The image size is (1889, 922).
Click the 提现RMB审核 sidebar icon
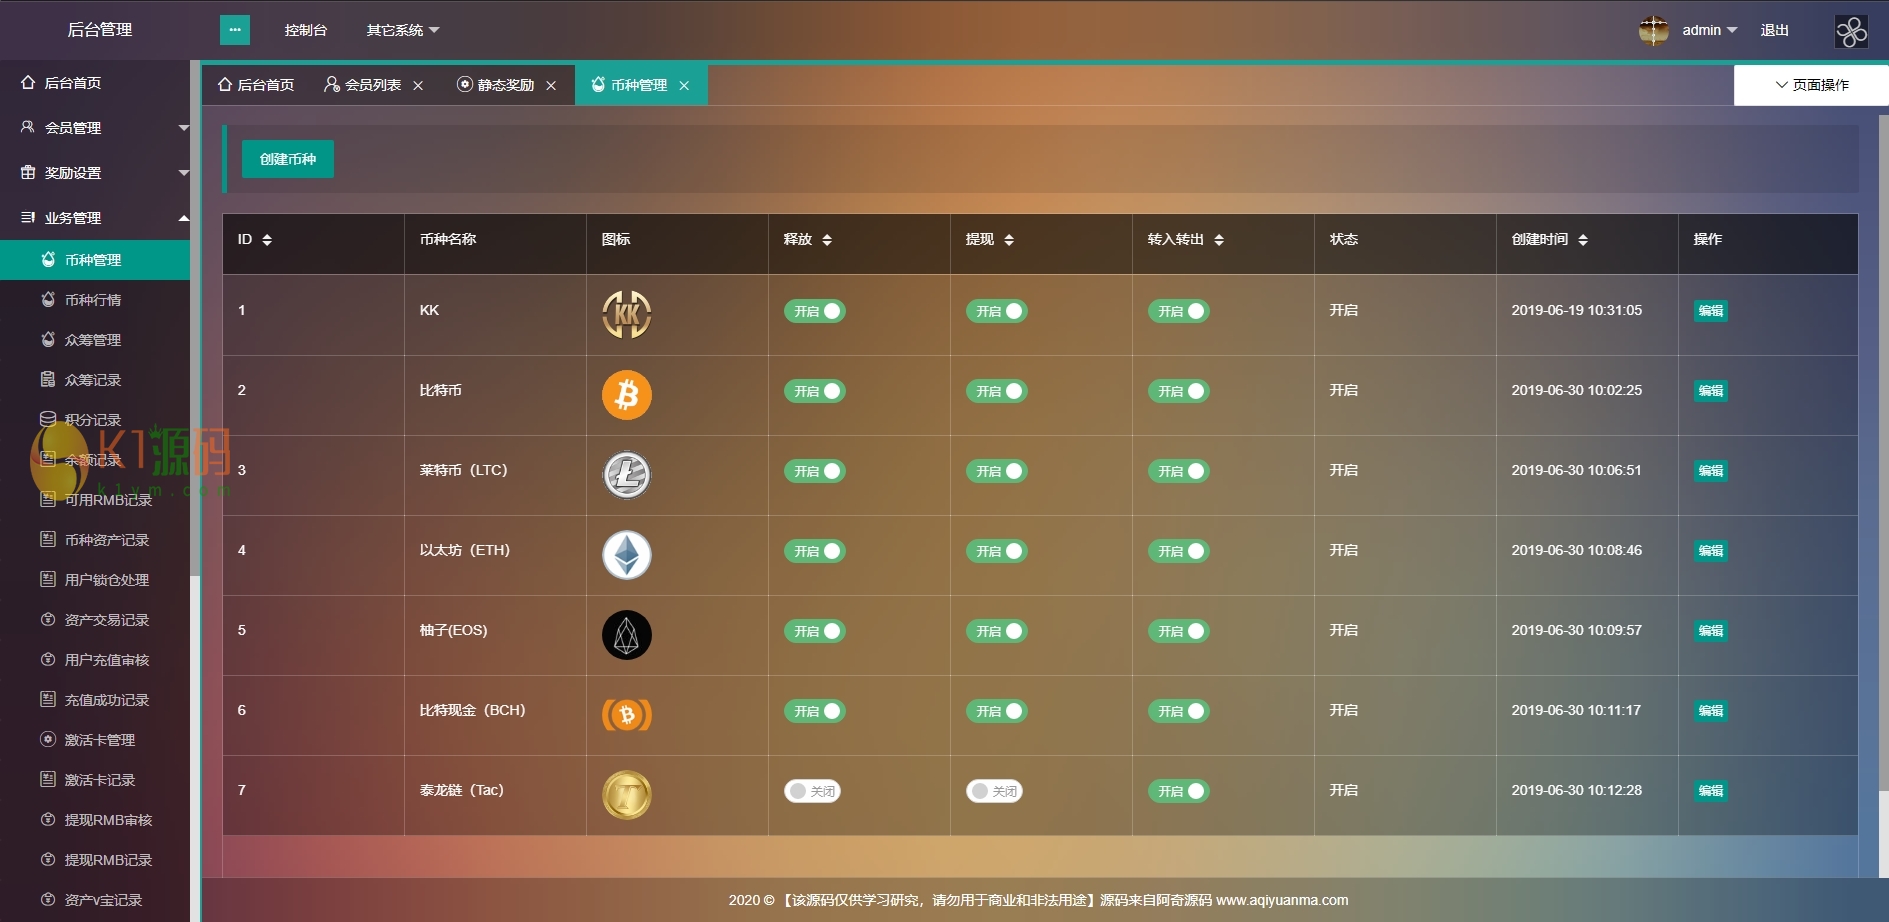[x=48, y=819]
